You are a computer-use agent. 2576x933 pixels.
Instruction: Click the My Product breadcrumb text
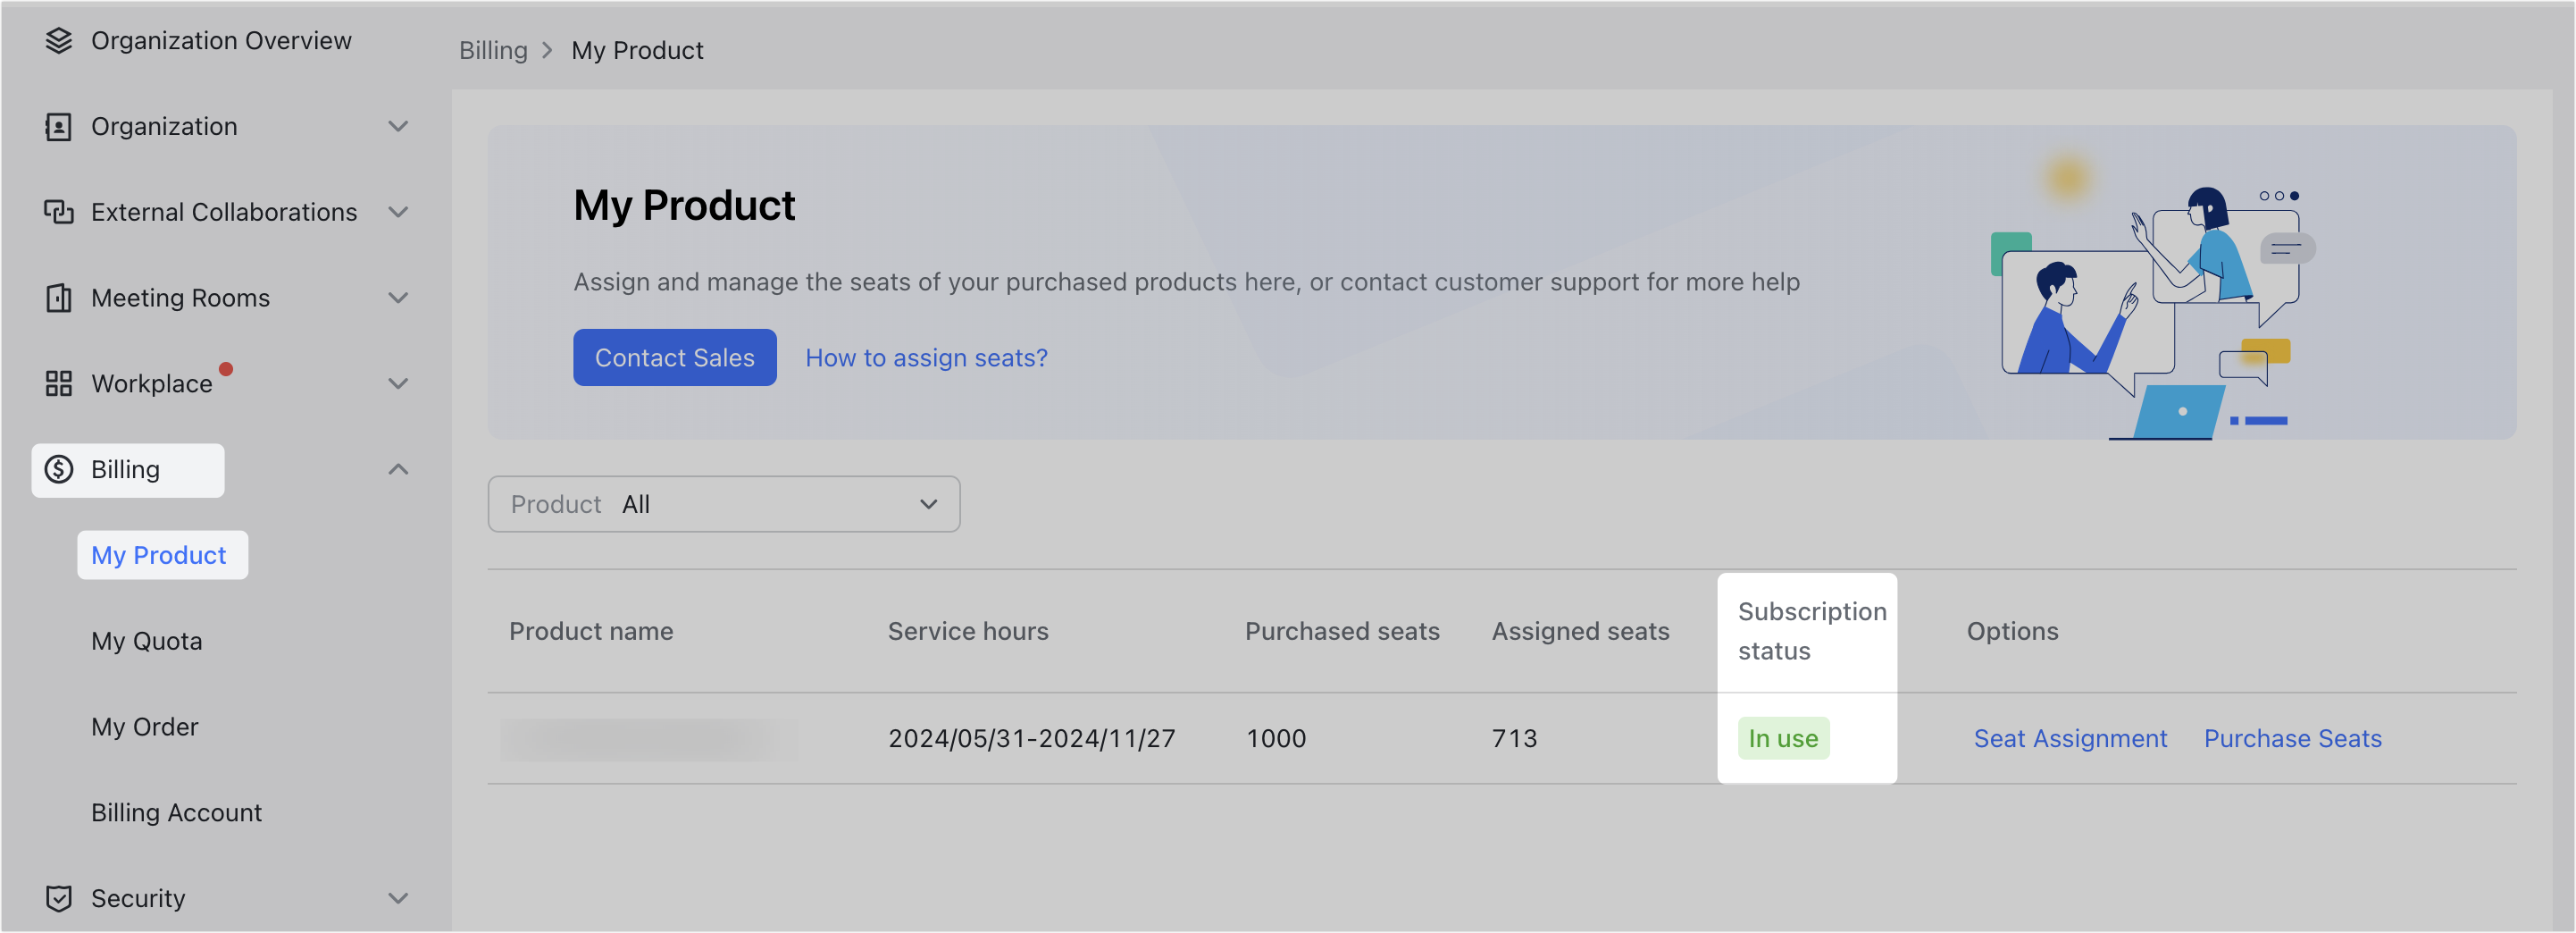pyautogui.click(x=637, y=50)
